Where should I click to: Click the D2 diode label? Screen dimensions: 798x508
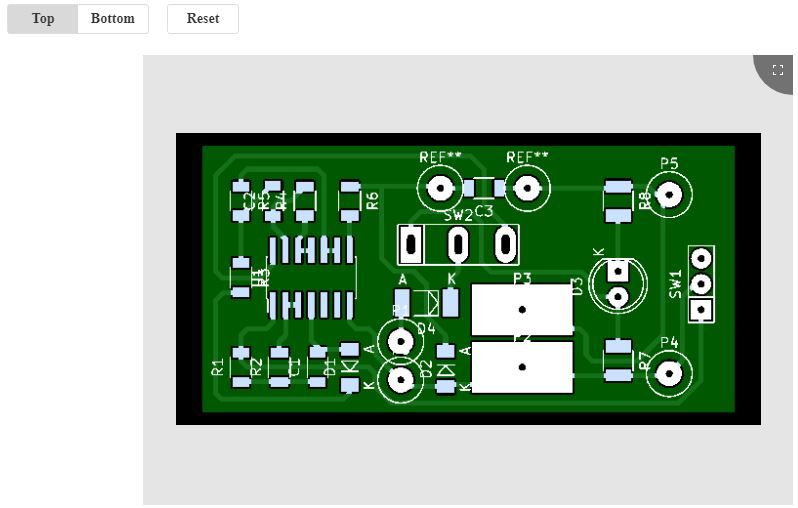[x=428, y=369]
